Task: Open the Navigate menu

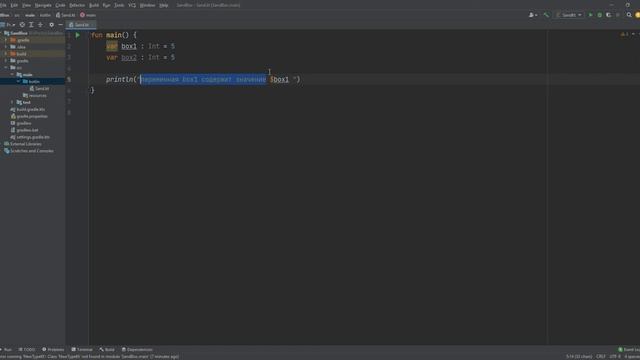Action: (43, 5)
